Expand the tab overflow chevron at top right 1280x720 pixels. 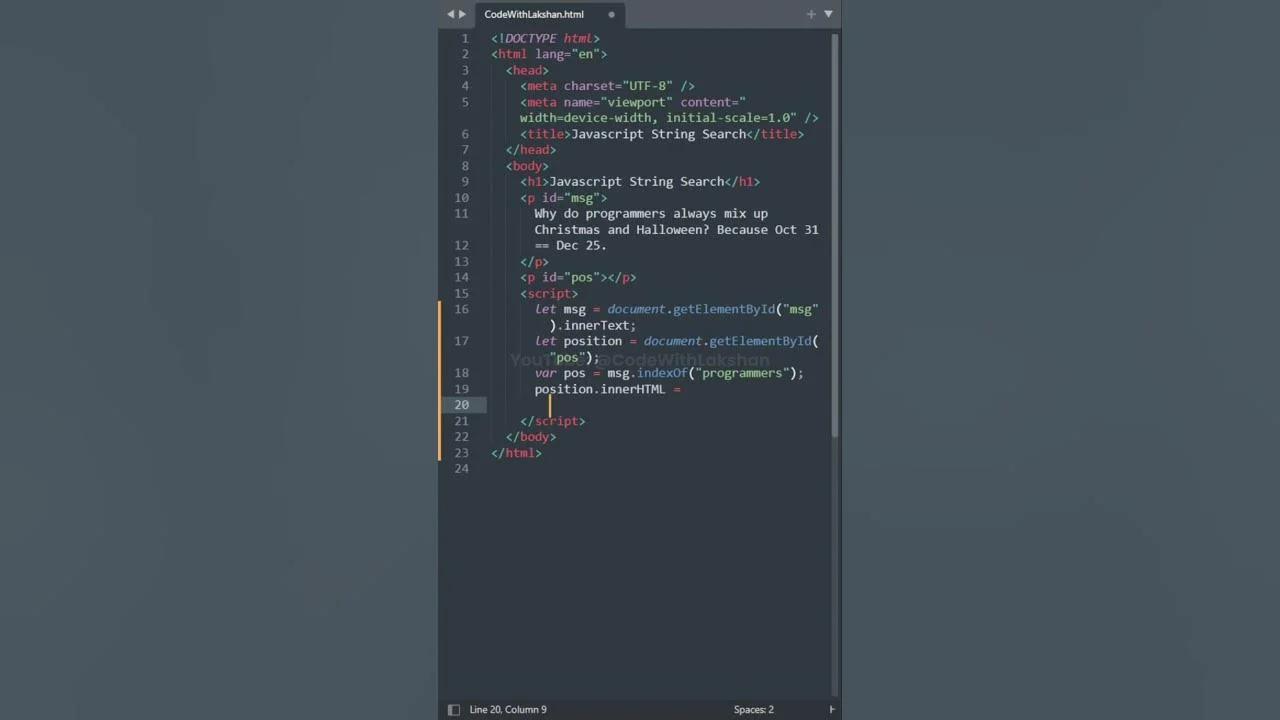click(x=828, y=14)
